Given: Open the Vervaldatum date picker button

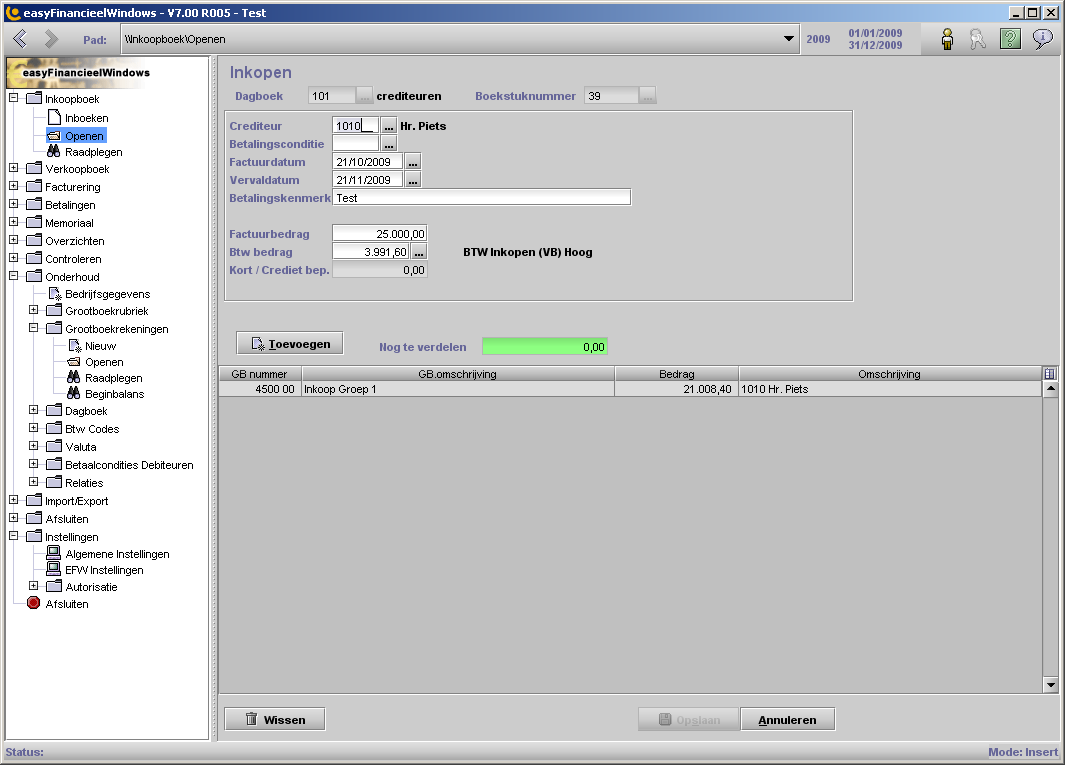Looking at the screenshot, I should pos(413,179).
